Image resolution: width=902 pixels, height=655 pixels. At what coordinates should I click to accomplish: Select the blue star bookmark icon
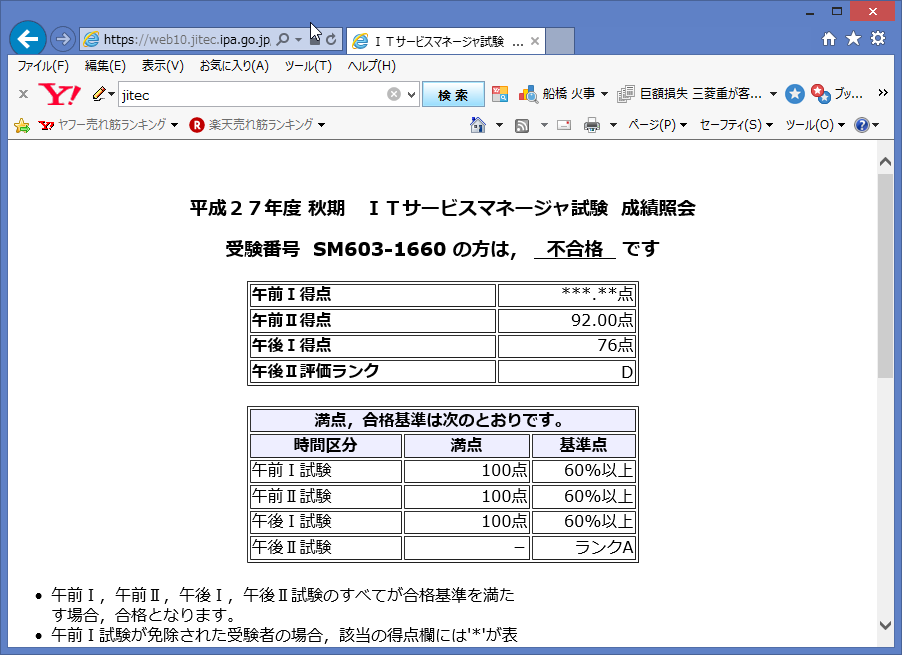[x=794, y=93]
